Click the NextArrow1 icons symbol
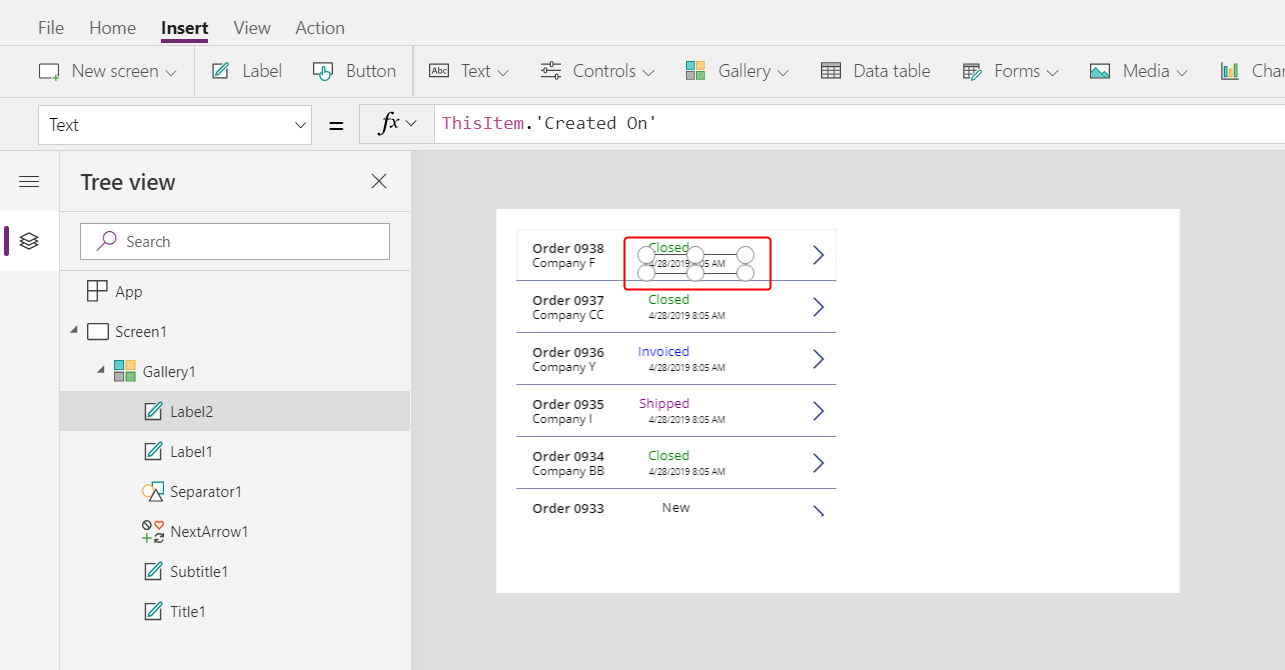1285x670 pixels. tap(153, 531)
